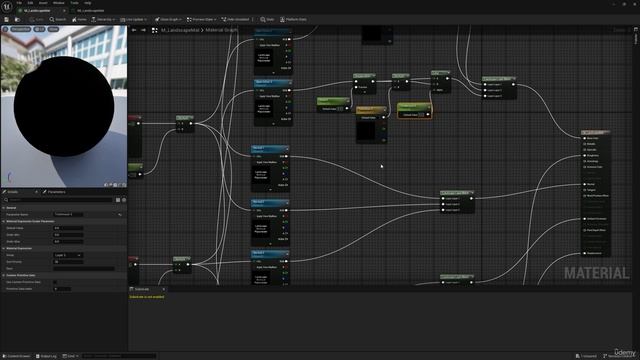Open the Output Log
Image resolution: width=640 pixels, height=360 pixels.
[x=46, y=356]
